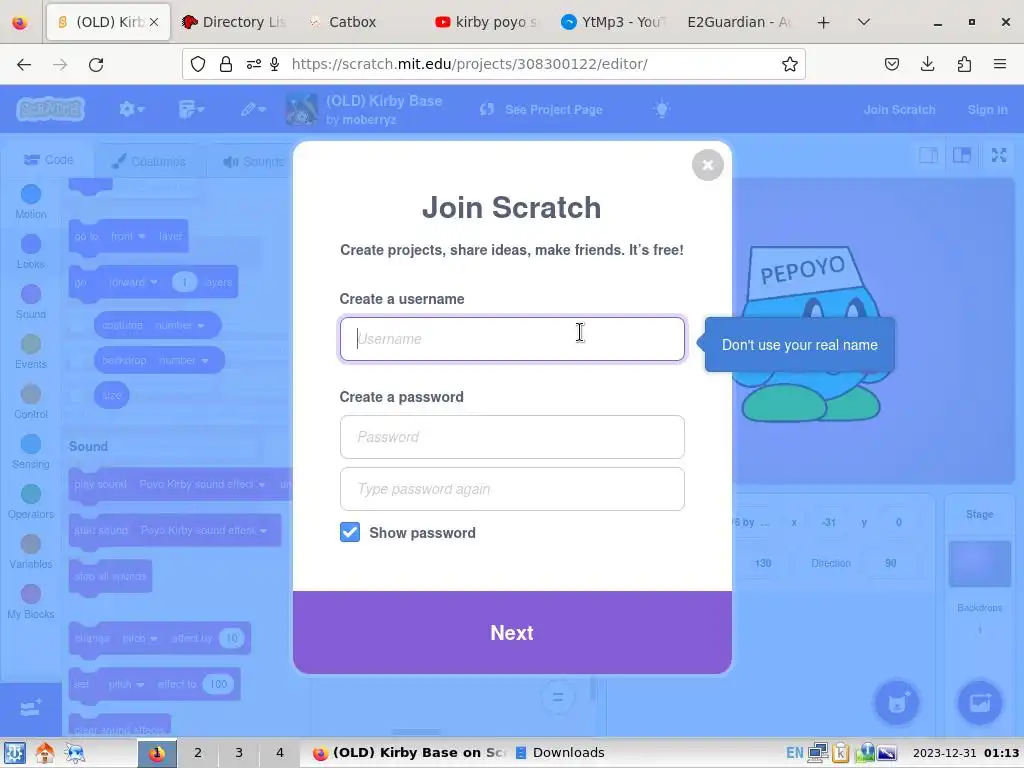Expand the list all tabs dropdown

click(x=863, y=22)
